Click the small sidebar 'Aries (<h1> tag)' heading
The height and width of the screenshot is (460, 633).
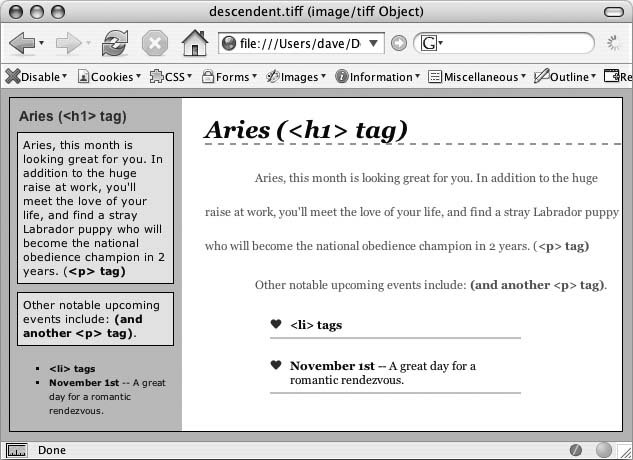coord(73,116)
